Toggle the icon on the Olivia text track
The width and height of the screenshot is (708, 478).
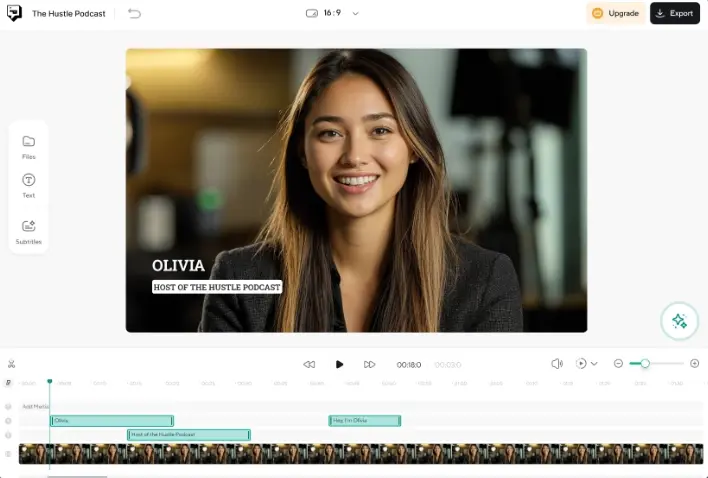click(x=8, y=421)
